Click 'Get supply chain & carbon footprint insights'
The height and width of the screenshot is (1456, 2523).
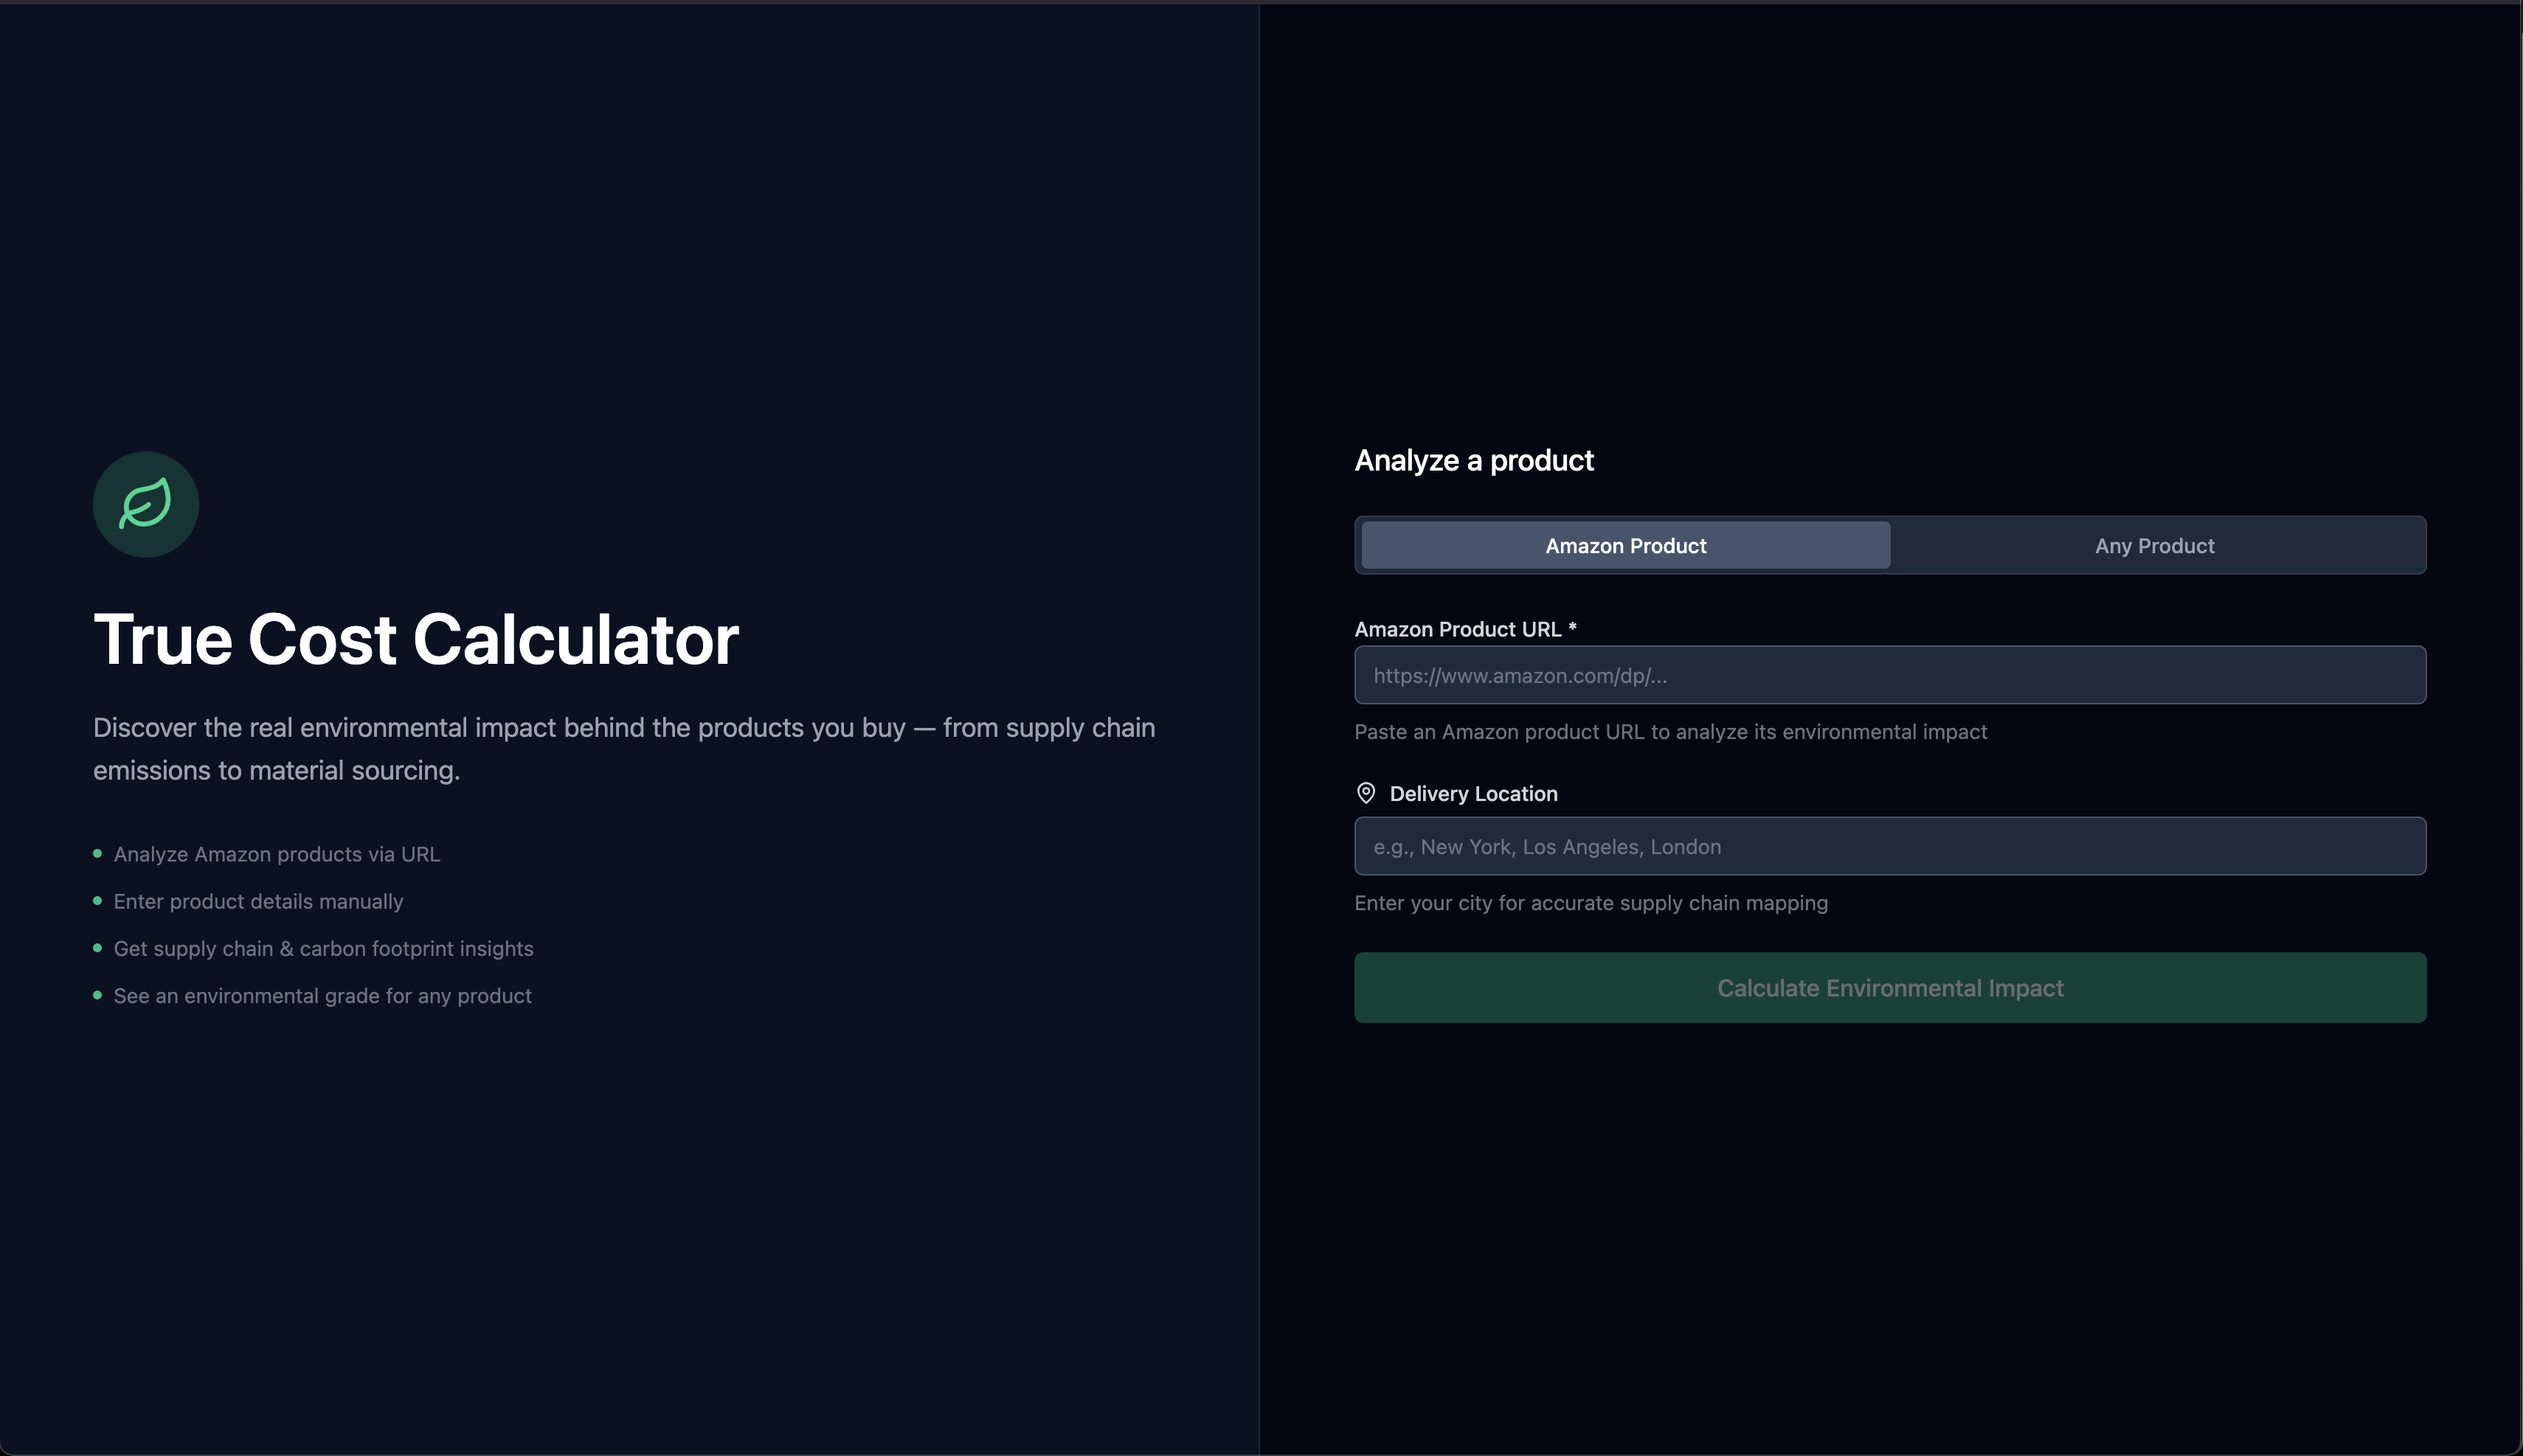[x=323, y=948]
